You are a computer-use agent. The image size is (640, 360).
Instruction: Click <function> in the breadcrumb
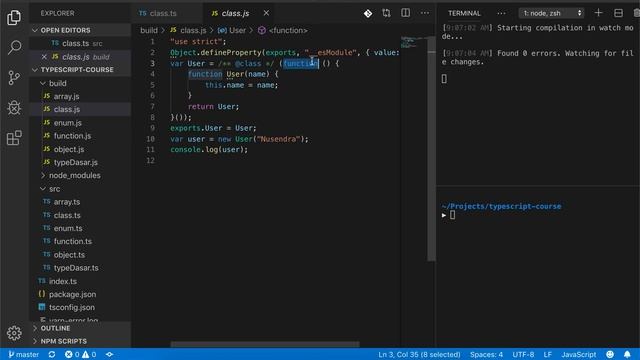[x=283, y=31]
